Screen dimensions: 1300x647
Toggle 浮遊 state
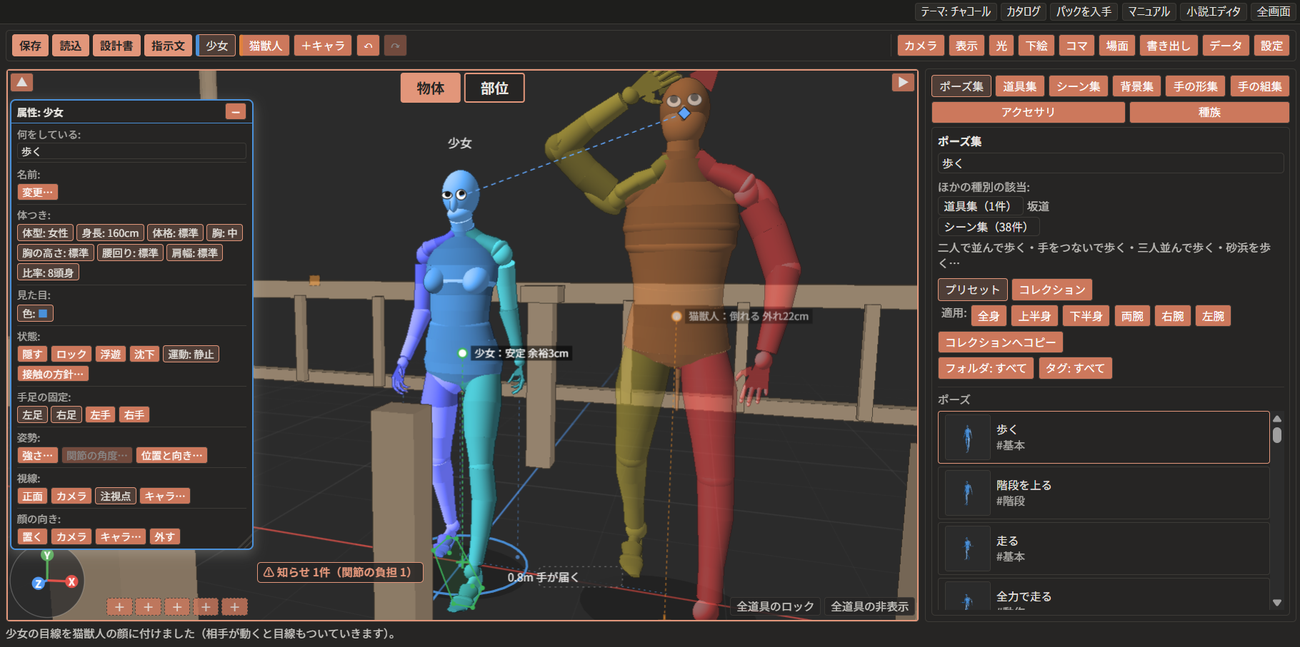(x=110, y=354)
